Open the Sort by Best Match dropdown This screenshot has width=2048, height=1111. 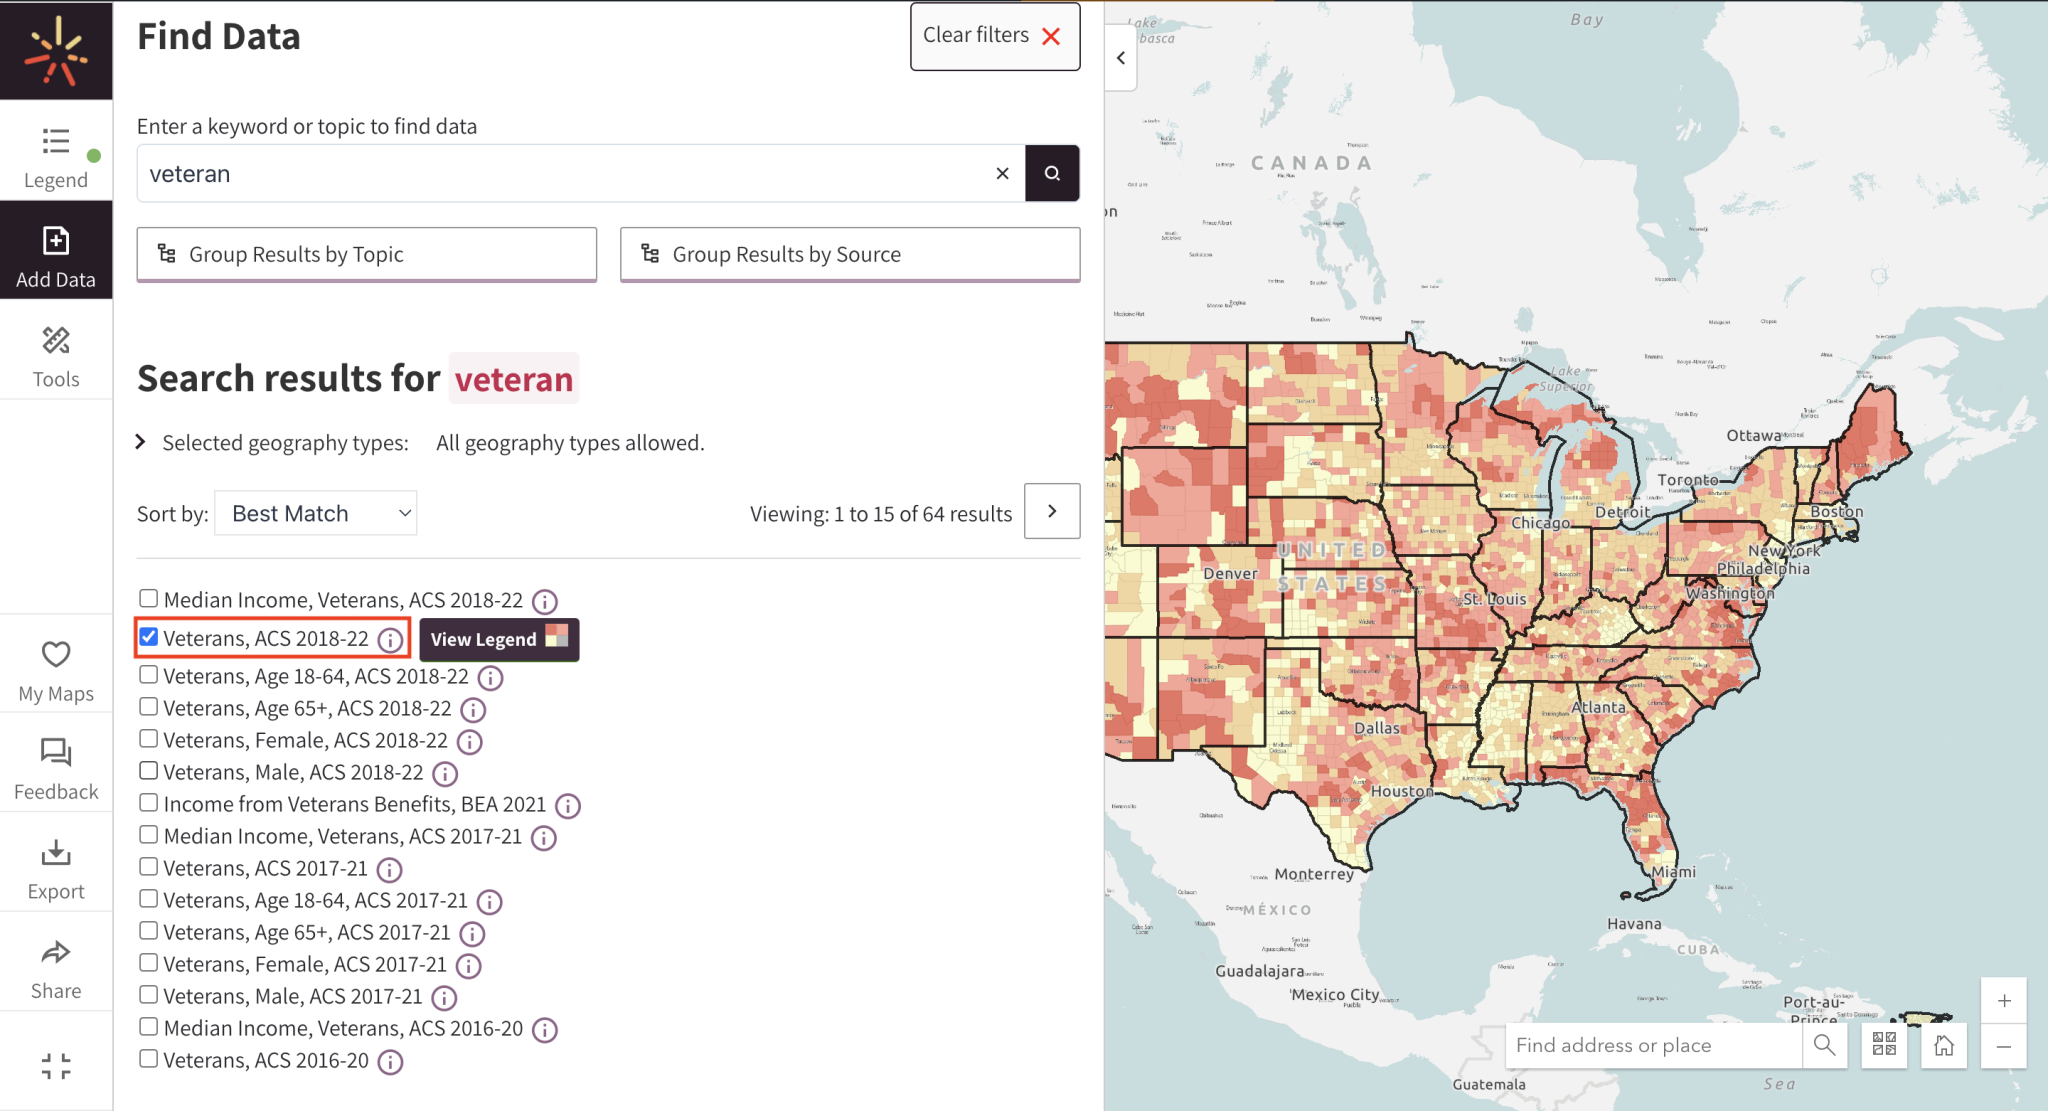[x=315, y=512]
